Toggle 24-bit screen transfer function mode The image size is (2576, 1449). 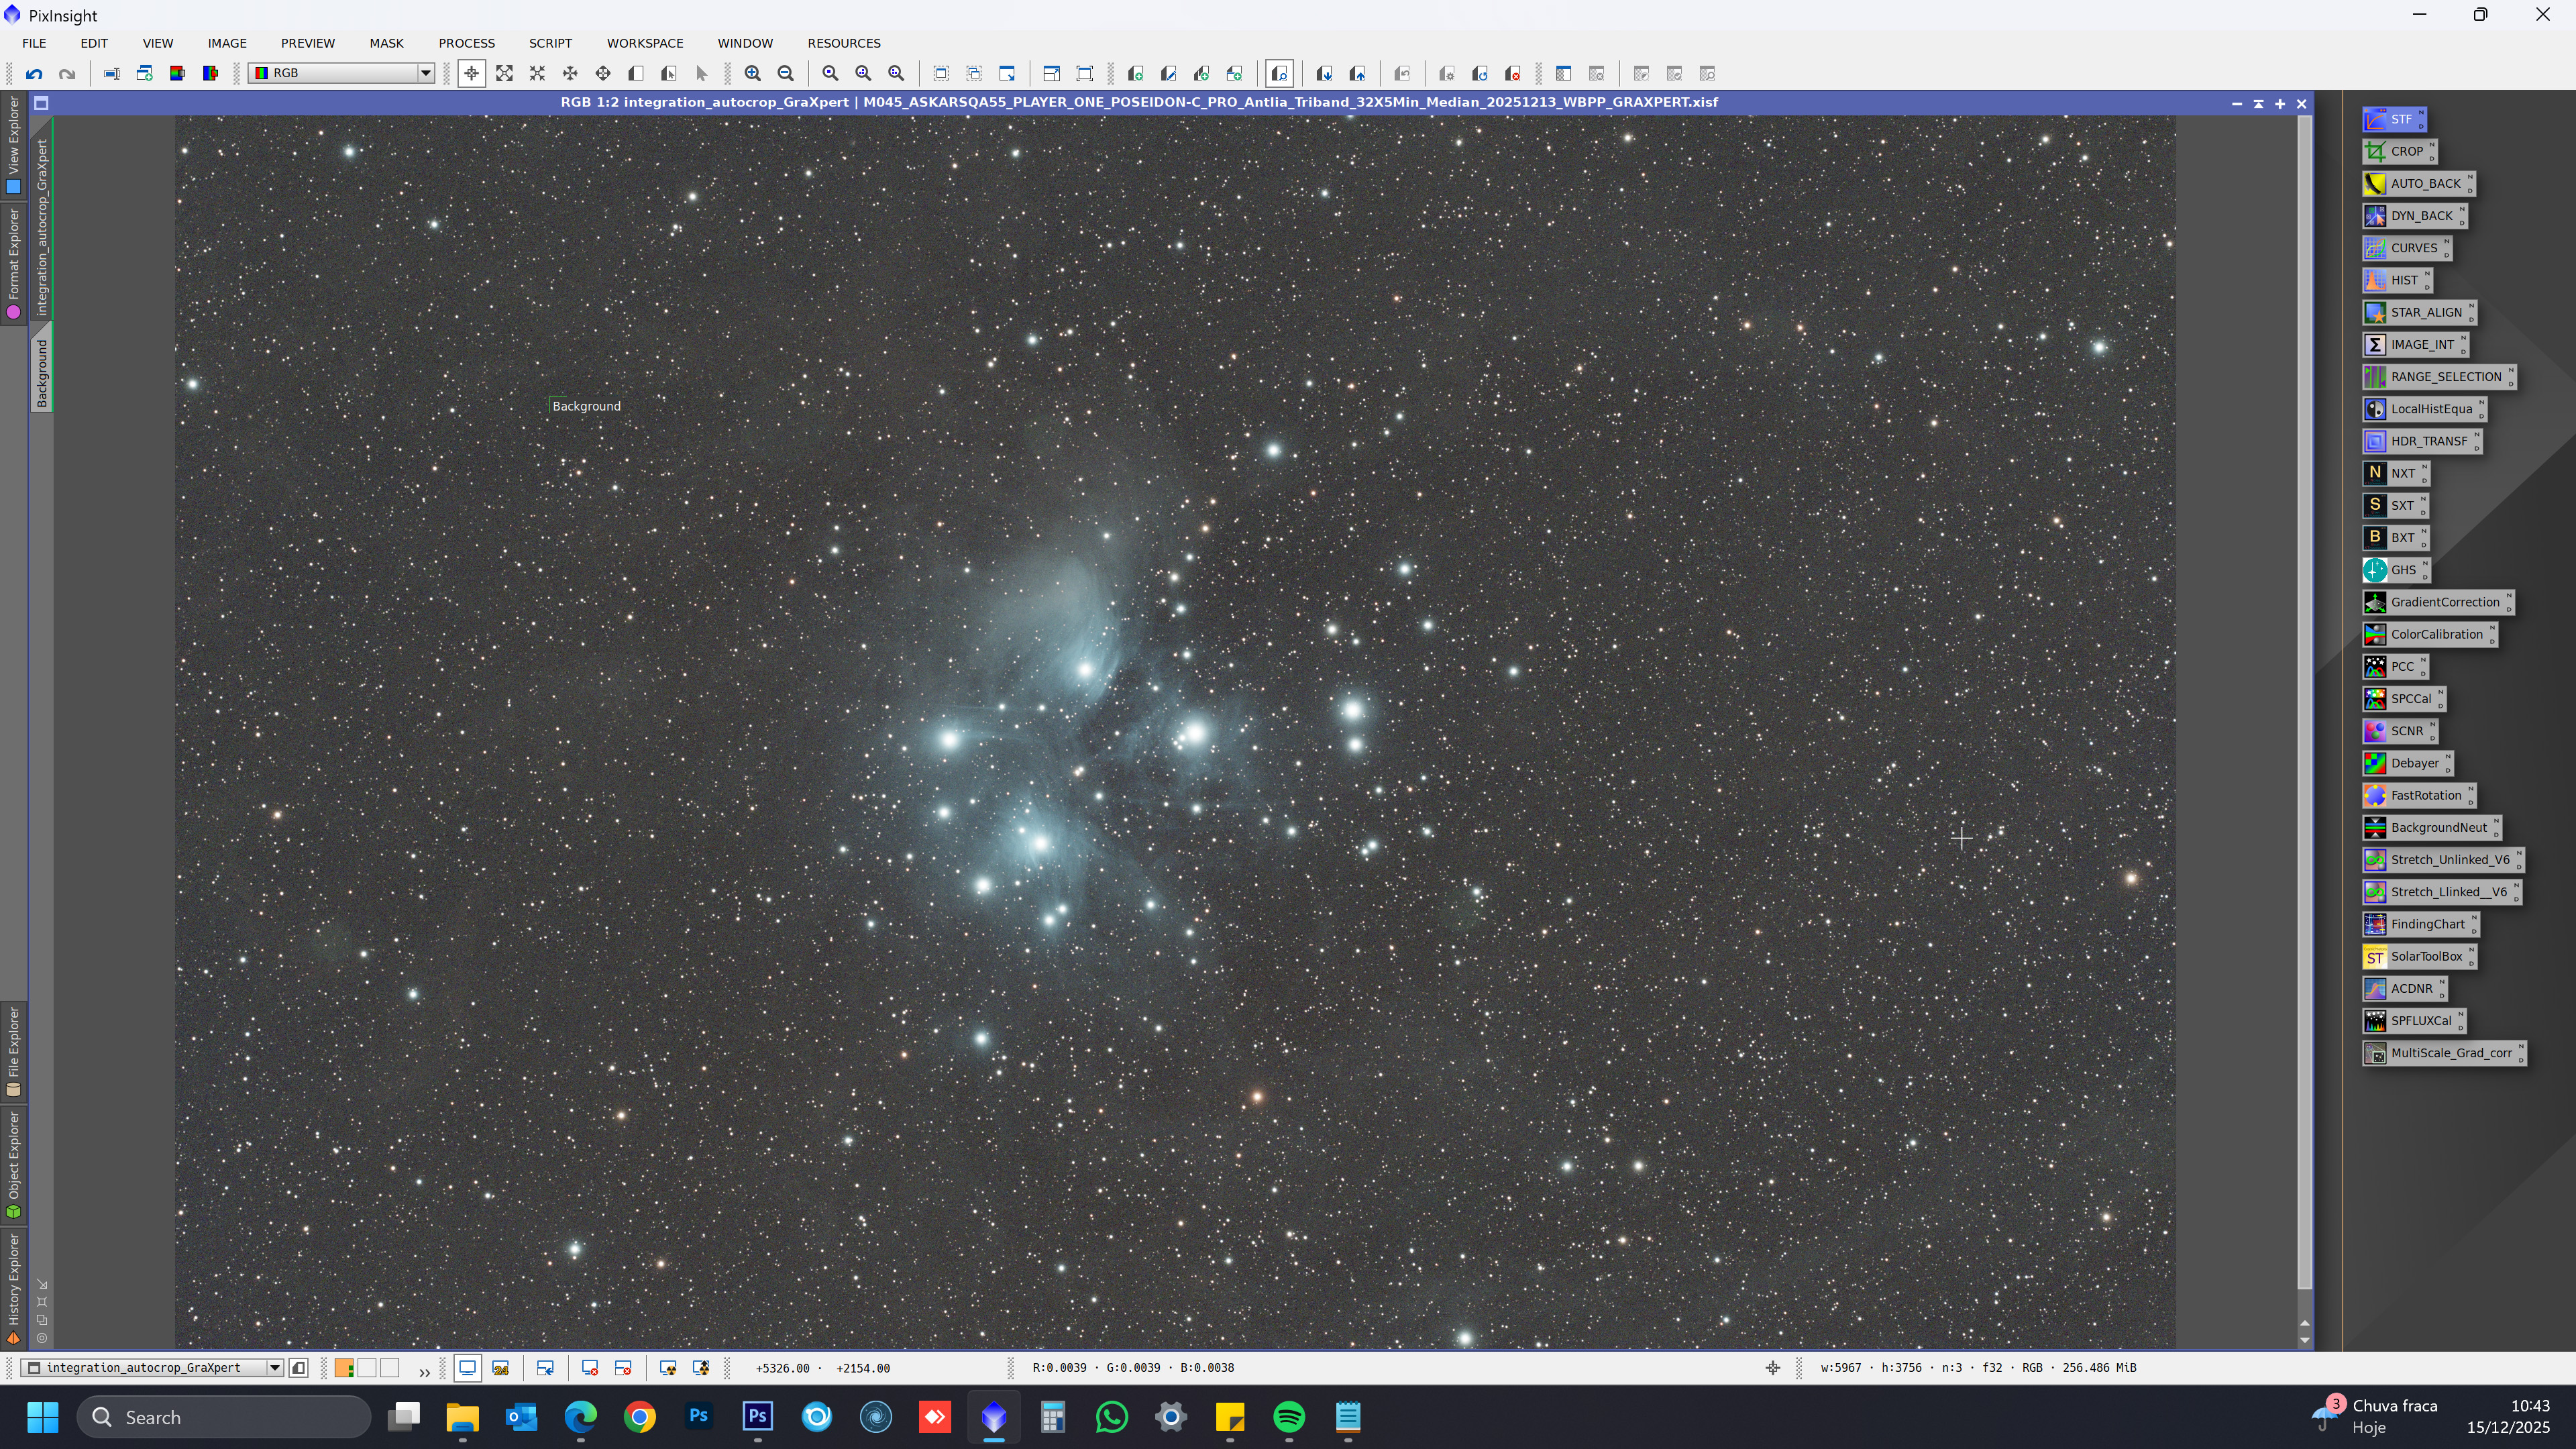pyautogui.click(x=501, y=1368)
